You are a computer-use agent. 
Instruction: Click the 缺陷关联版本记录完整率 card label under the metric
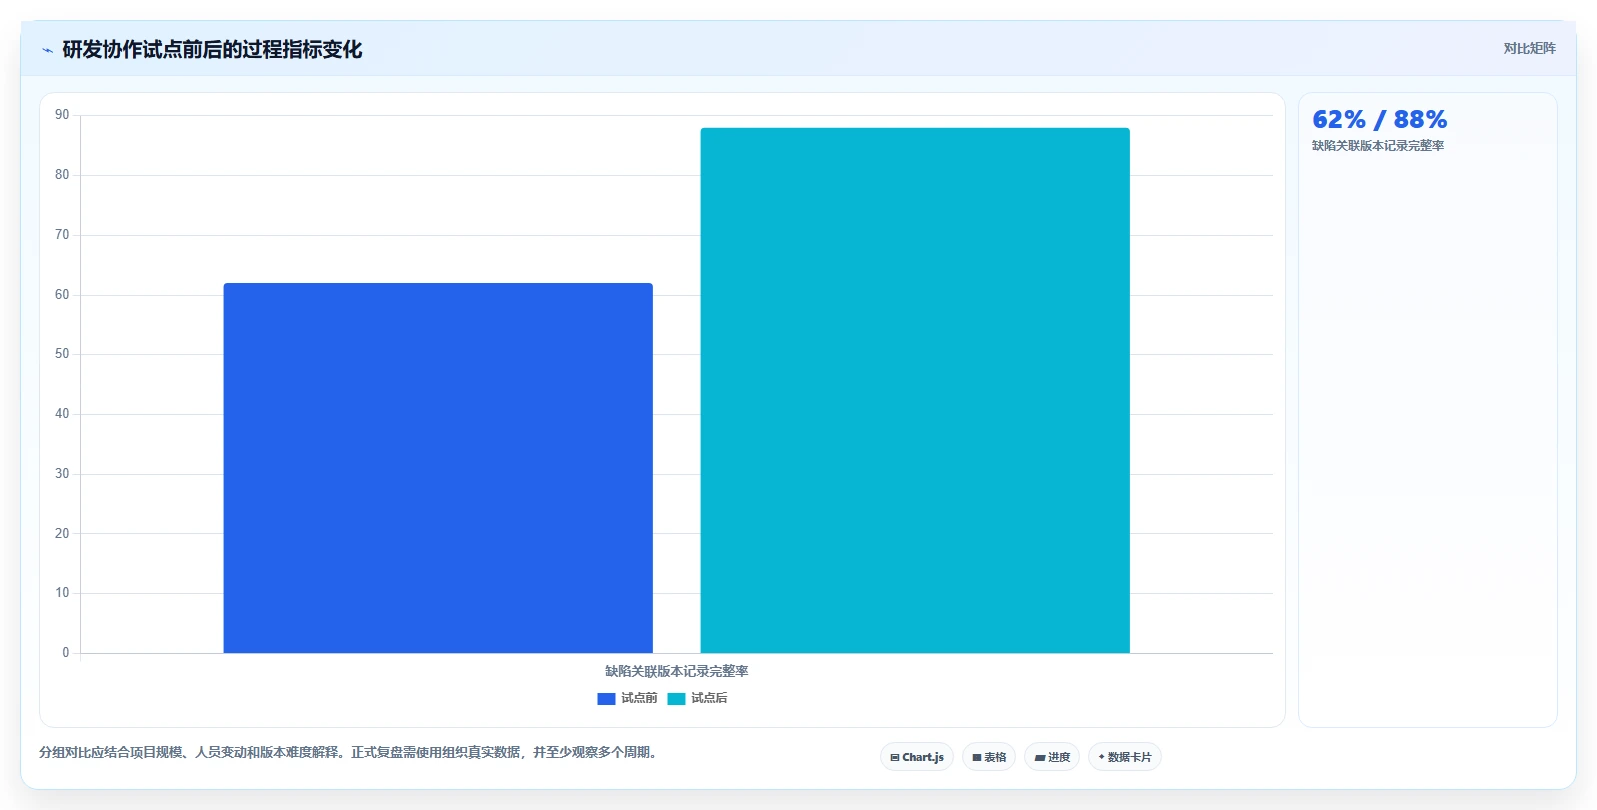click(x=1378, y=146)
